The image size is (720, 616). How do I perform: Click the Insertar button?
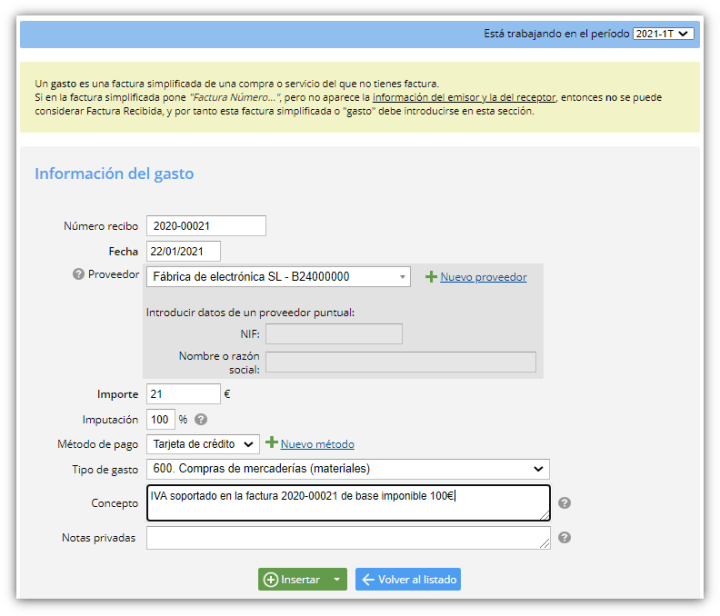click(293, 579)
